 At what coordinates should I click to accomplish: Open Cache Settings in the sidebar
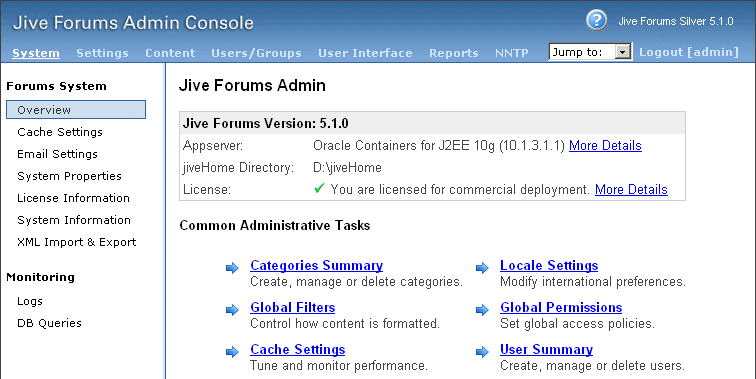pyautogui.click(x=60, y=132)
